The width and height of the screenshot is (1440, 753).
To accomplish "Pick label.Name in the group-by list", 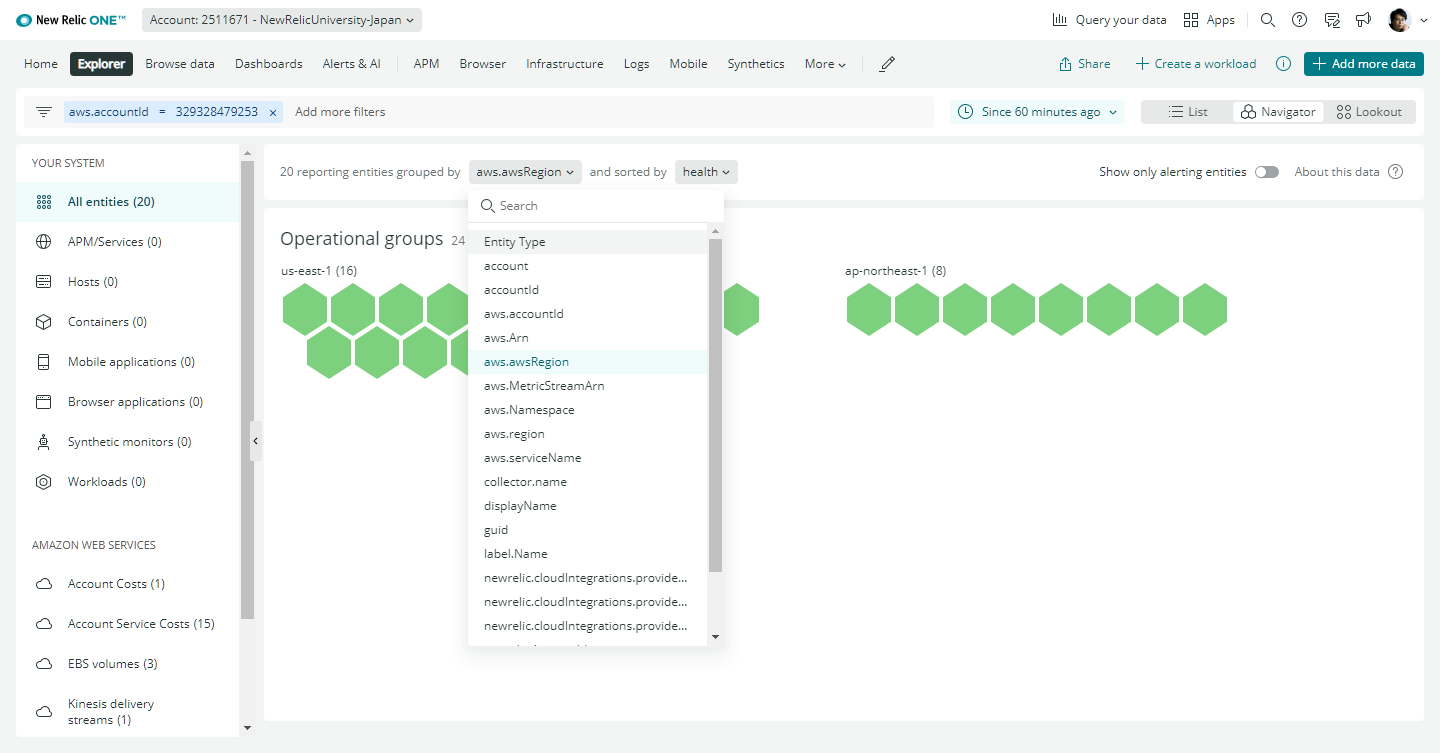I will (x=588, y=554).
